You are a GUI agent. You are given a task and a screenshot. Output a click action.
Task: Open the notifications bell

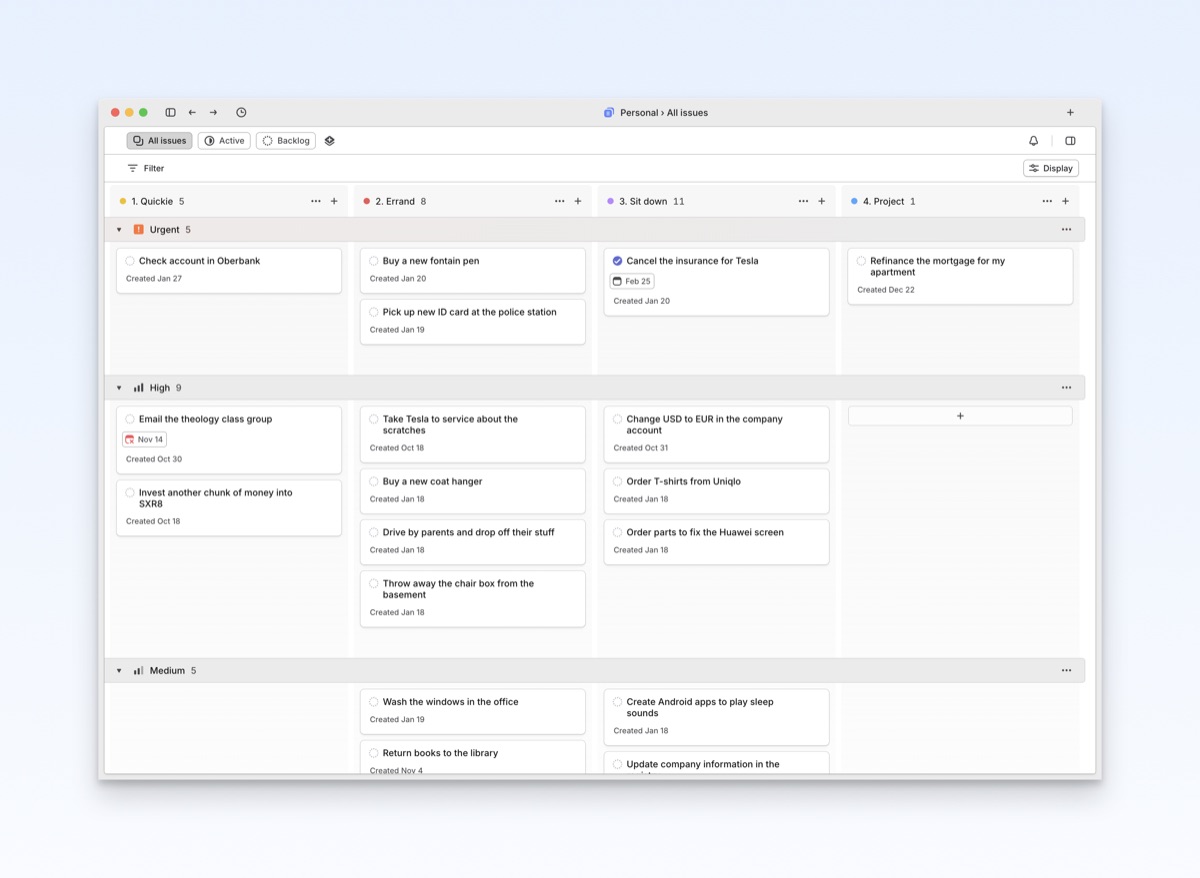point(1033,140)
